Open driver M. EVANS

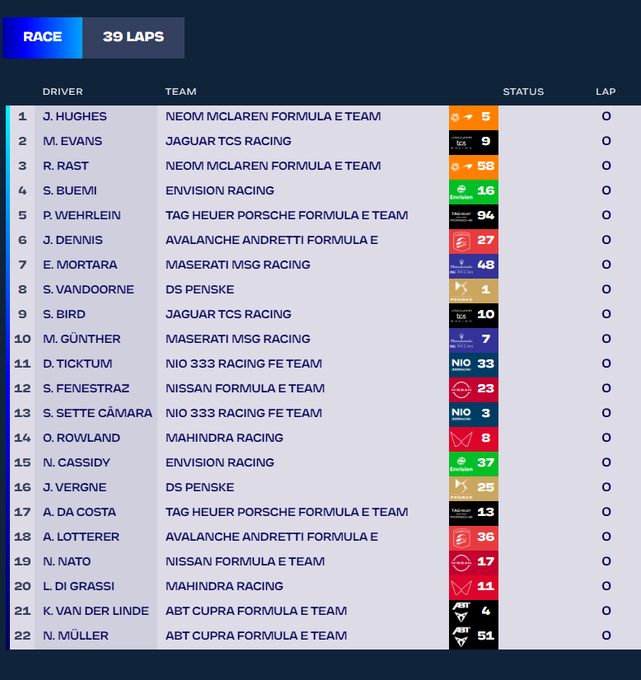tap(72, 141)
